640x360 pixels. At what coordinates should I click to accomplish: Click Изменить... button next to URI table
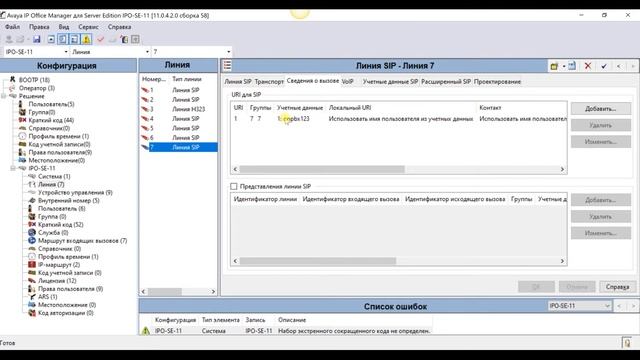click(x=600, y=142)
